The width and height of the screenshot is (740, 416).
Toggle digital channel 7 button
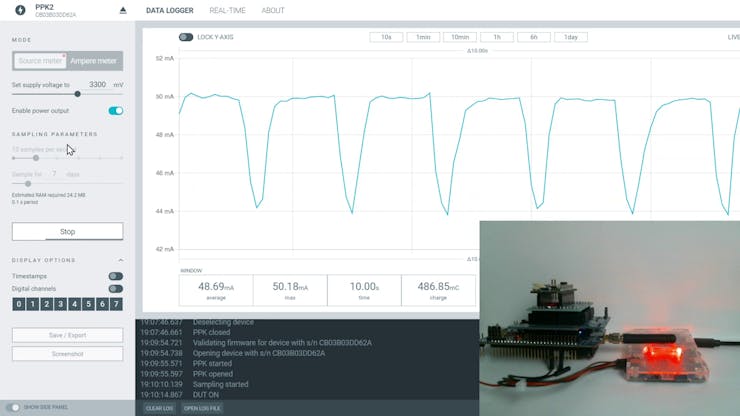coord(116,304)
